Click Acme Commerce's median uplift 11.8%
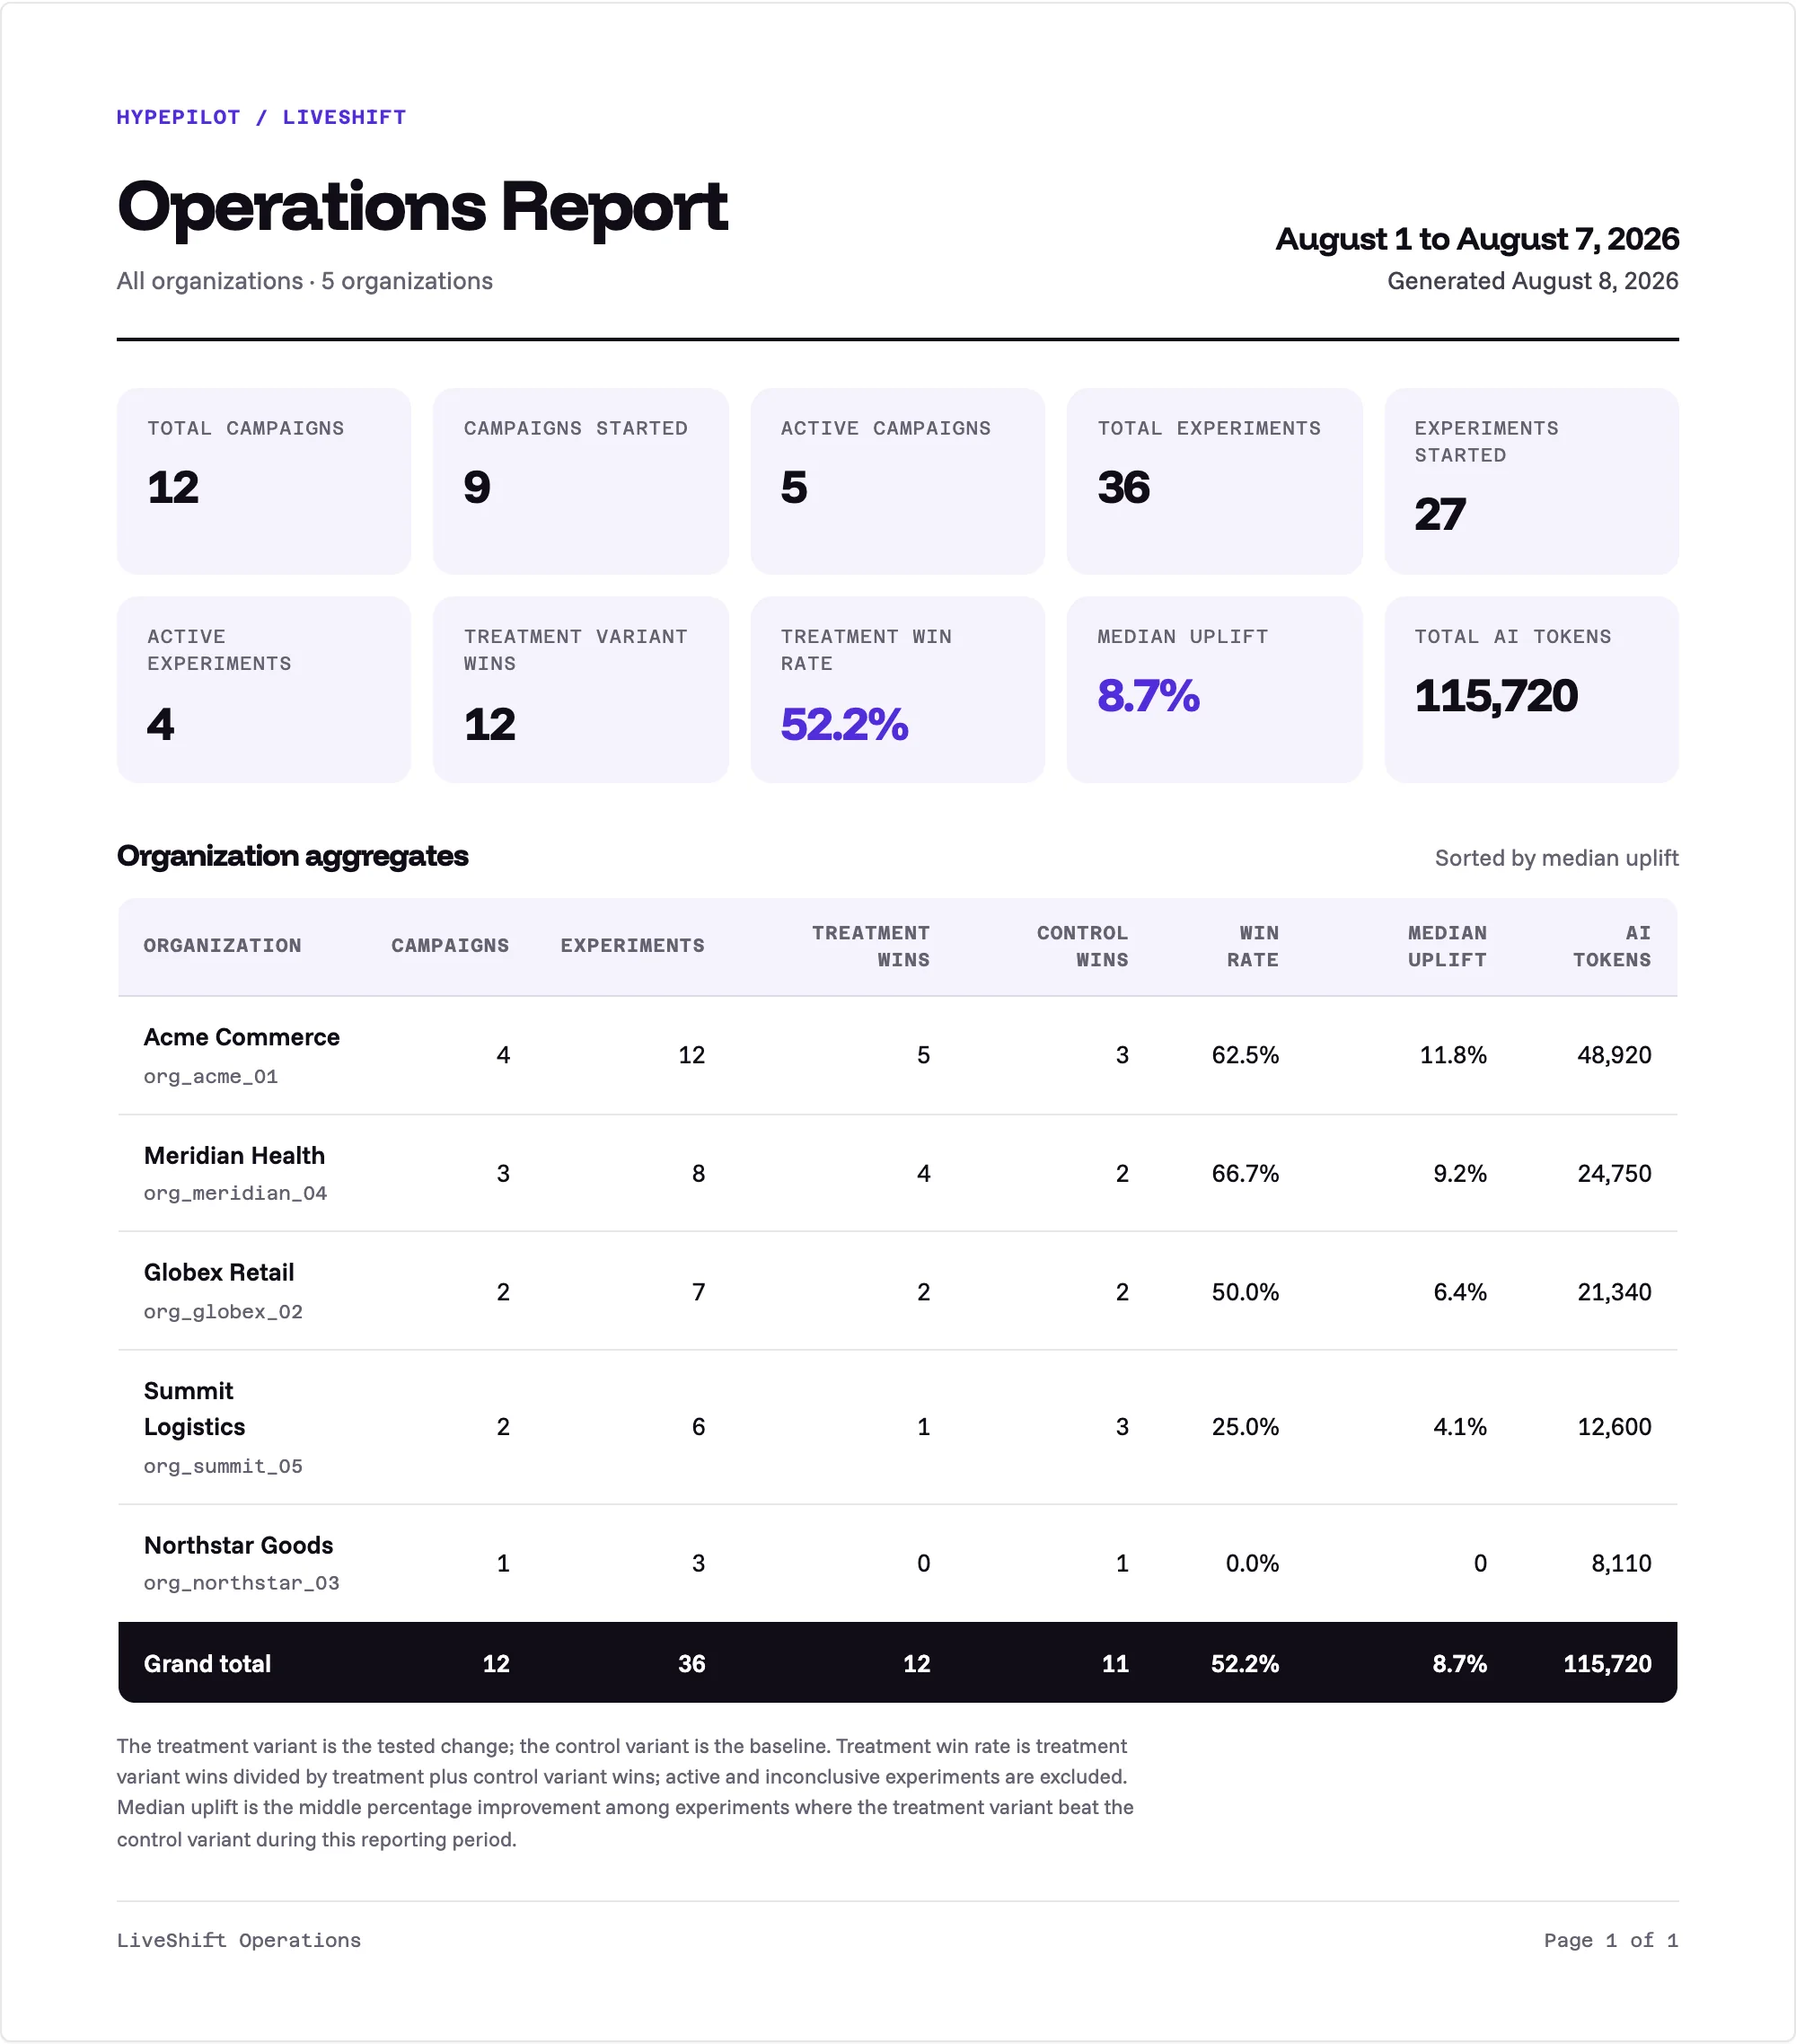This screenshot has width=1796, height=2044. click(x=1453, y=1055)
